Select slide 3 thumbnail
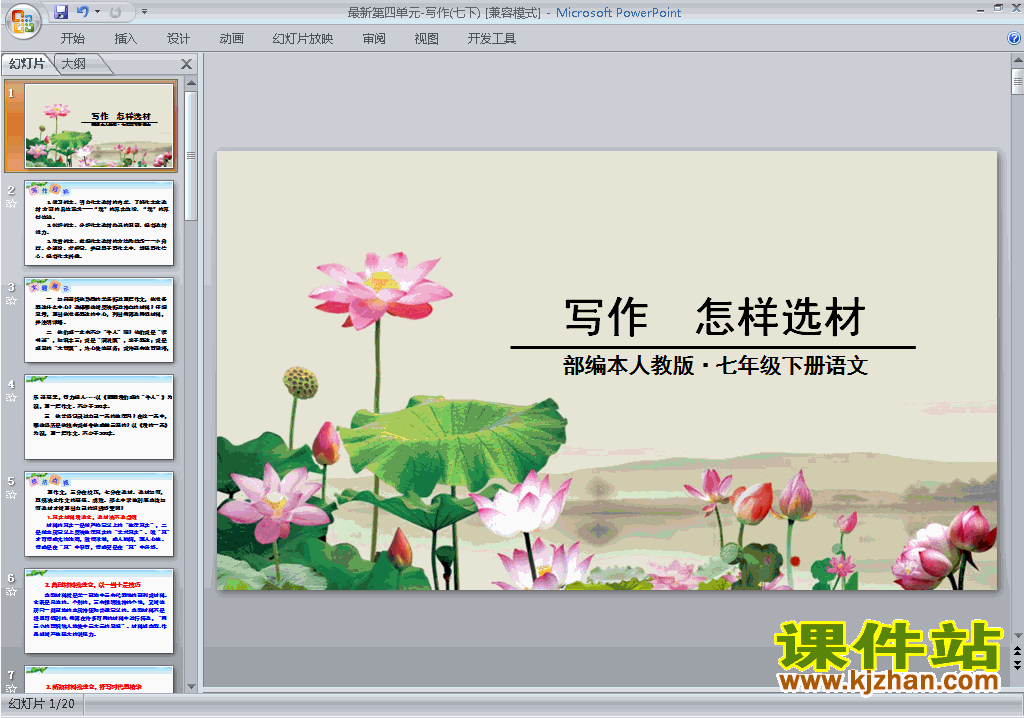Screen dimensions: 1024x718 click(x=99, y=320)
